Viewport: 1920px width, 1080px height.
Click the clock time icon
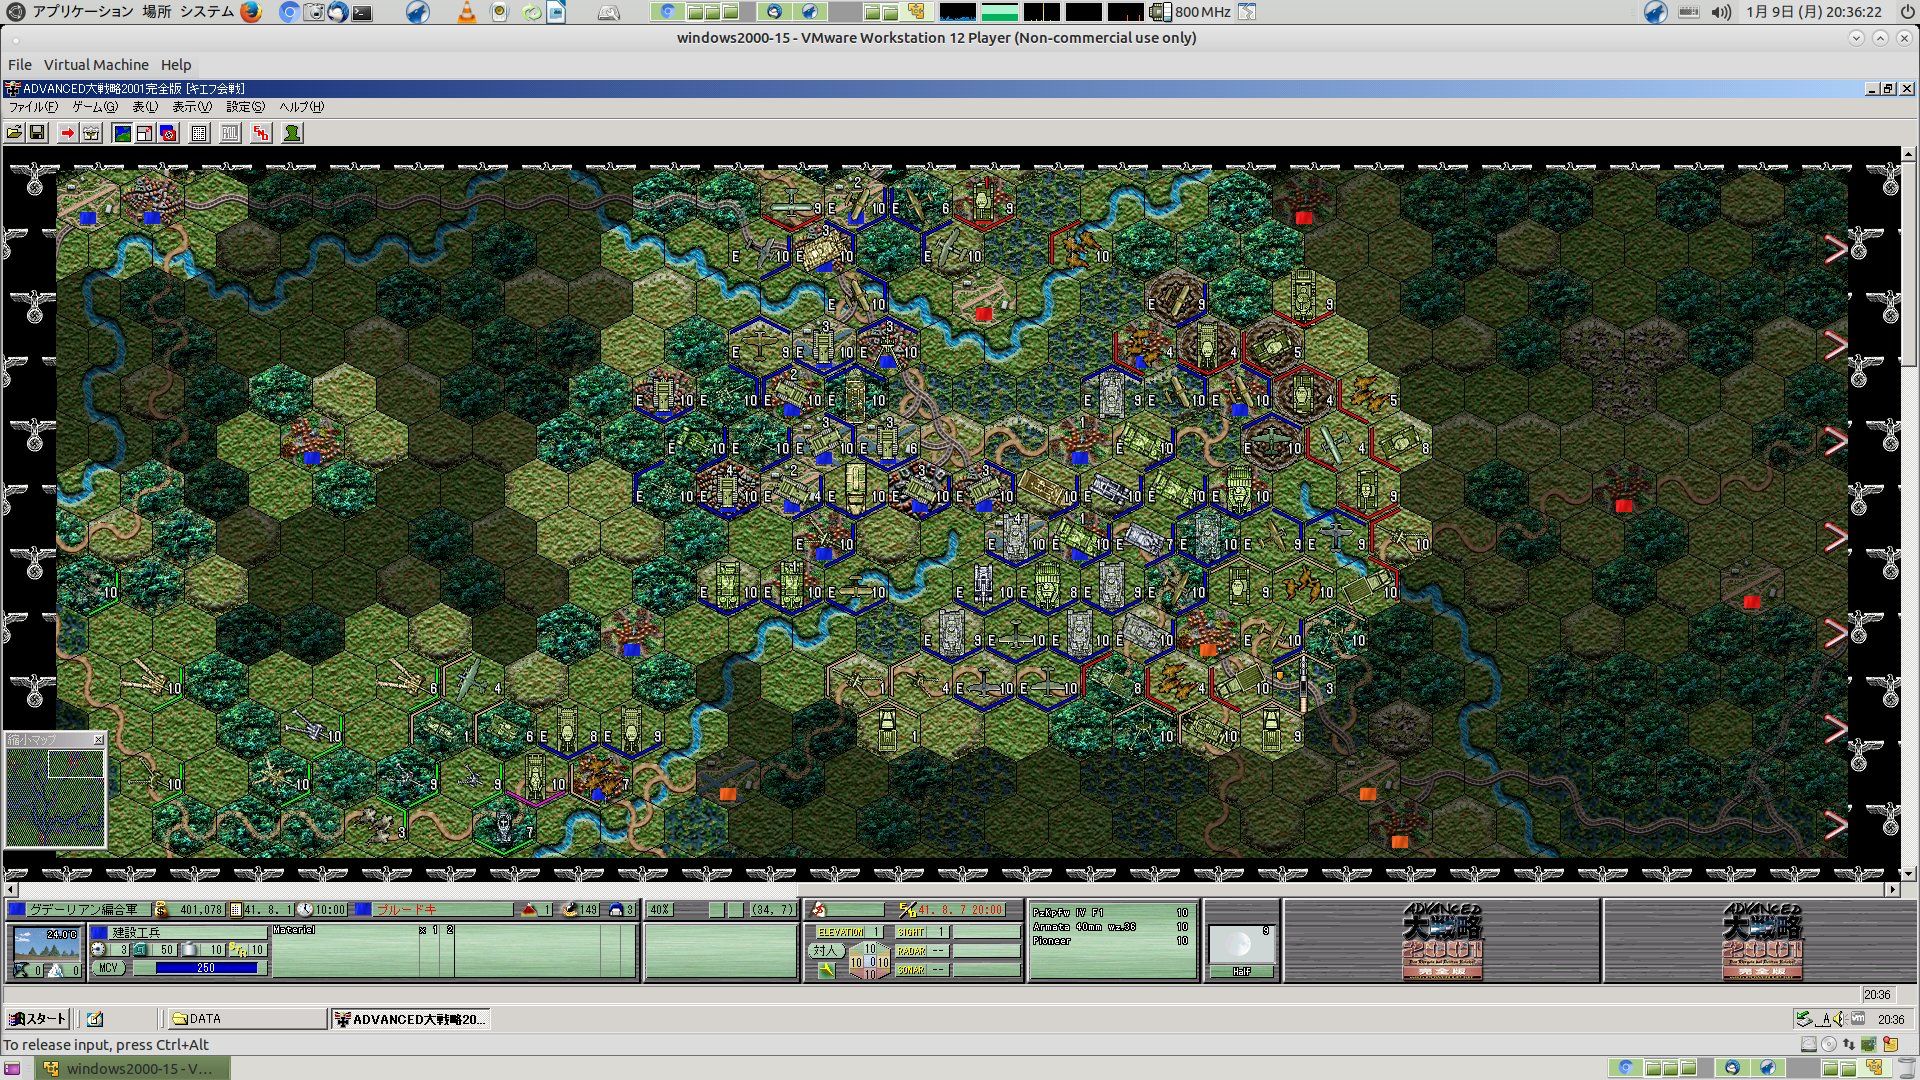click(x=305, y=910)
